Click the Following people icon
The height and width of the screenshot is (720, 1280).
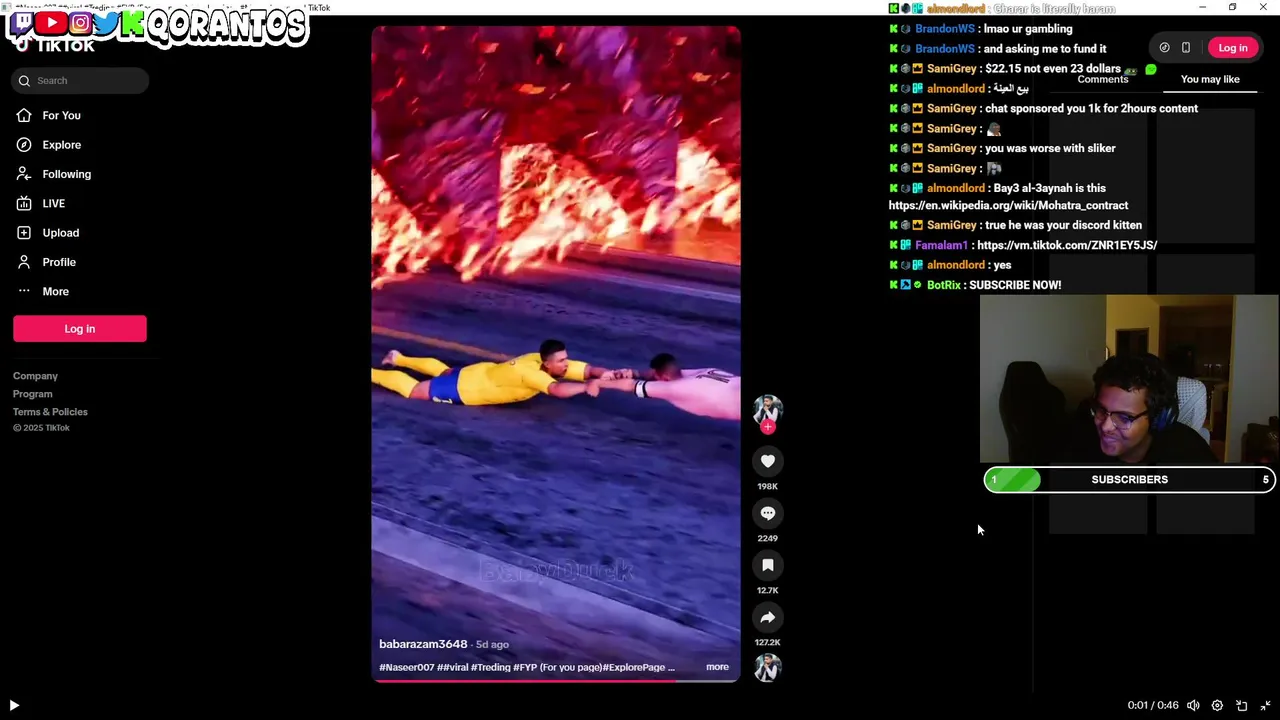pyautogui.click(x=24, y=174)
